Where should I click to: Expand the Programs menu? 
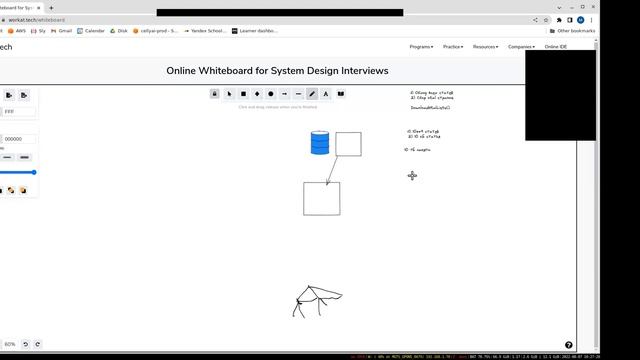(x=421, y=47)
